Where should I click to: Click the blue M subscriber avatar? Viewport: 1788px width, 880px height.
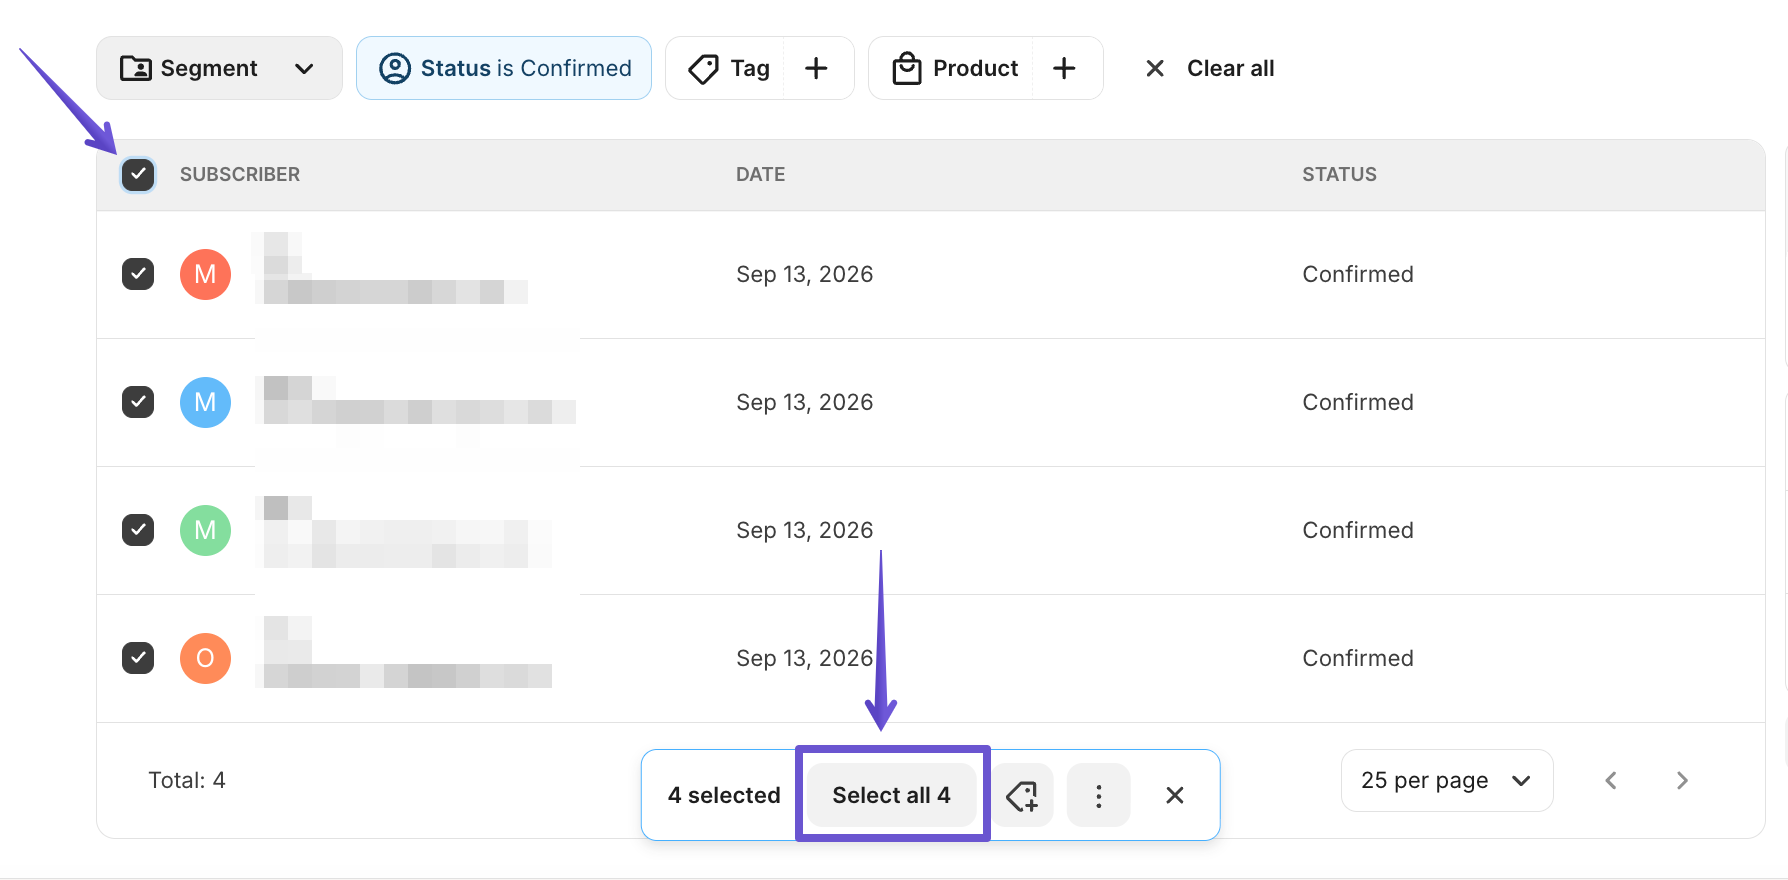(205, 402)
